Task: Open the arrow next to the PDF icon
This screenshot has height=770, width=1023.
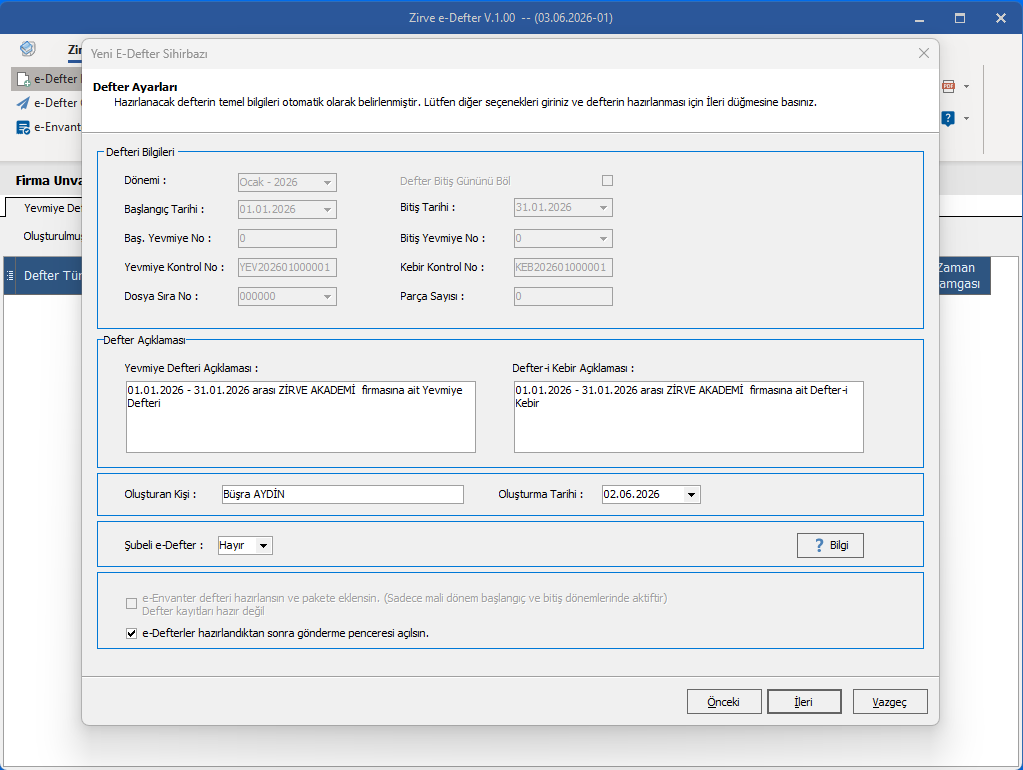Action: tap(966, 87)
